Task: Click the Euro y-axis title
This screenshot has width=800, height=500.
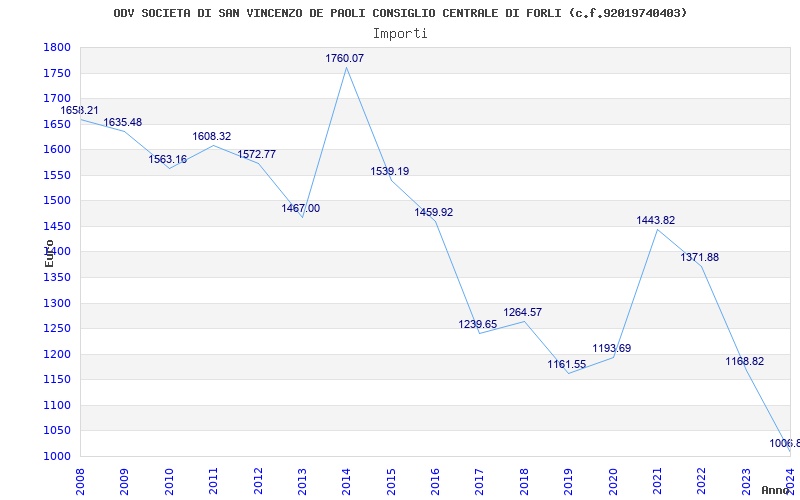Action: [49, 253]
